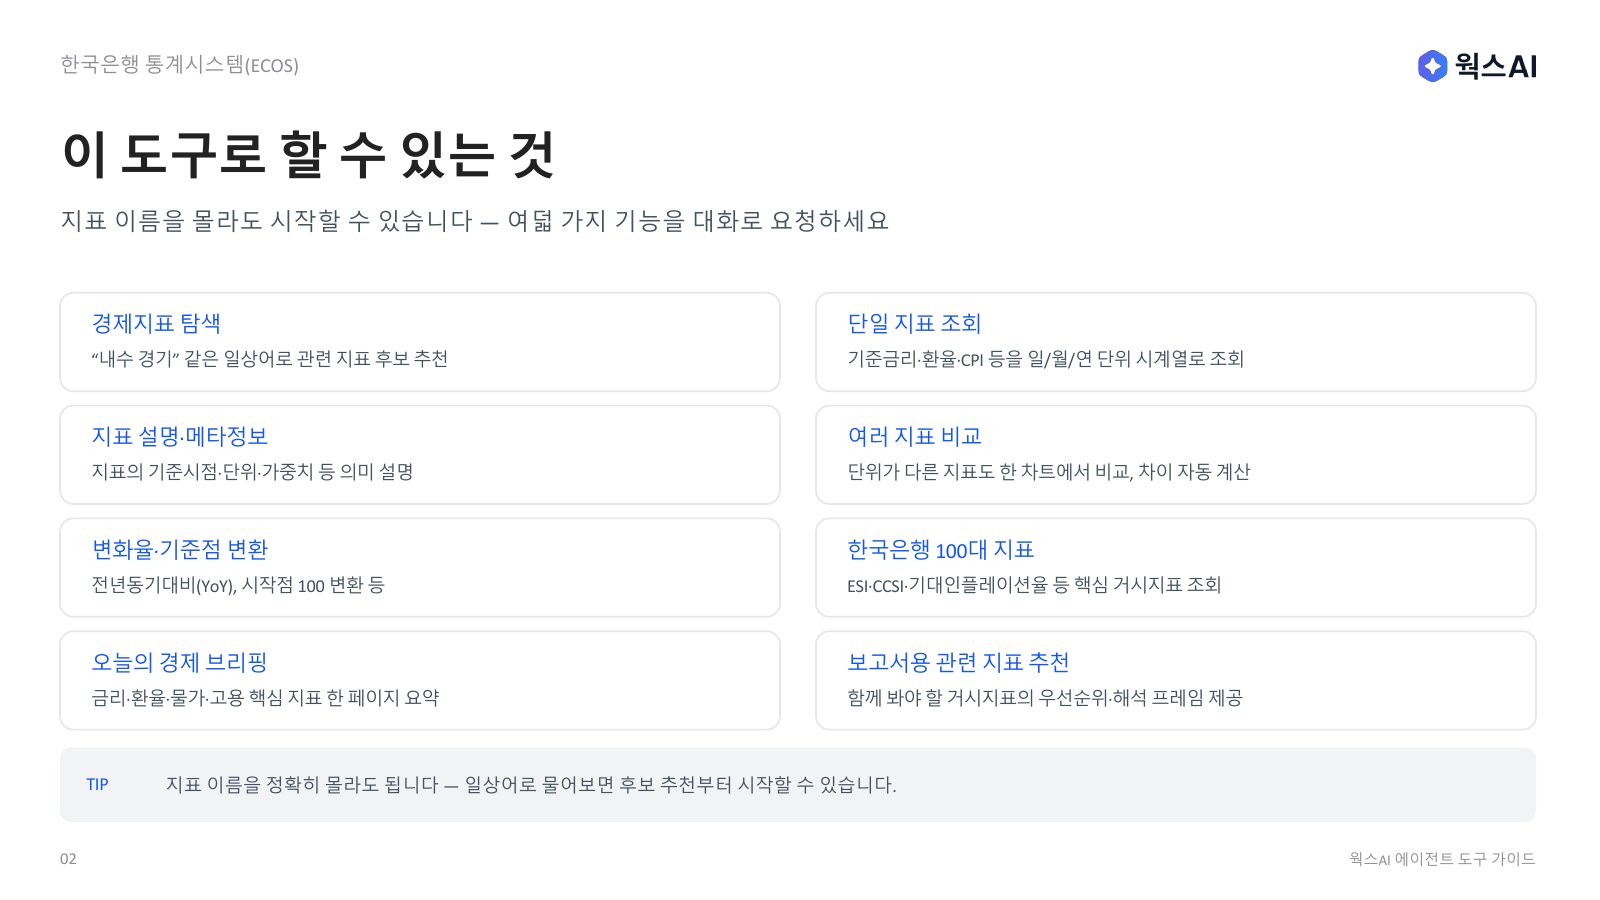This screenshot has width=1600, height=900.
Task: Click the page number 02
Action: 68,859
